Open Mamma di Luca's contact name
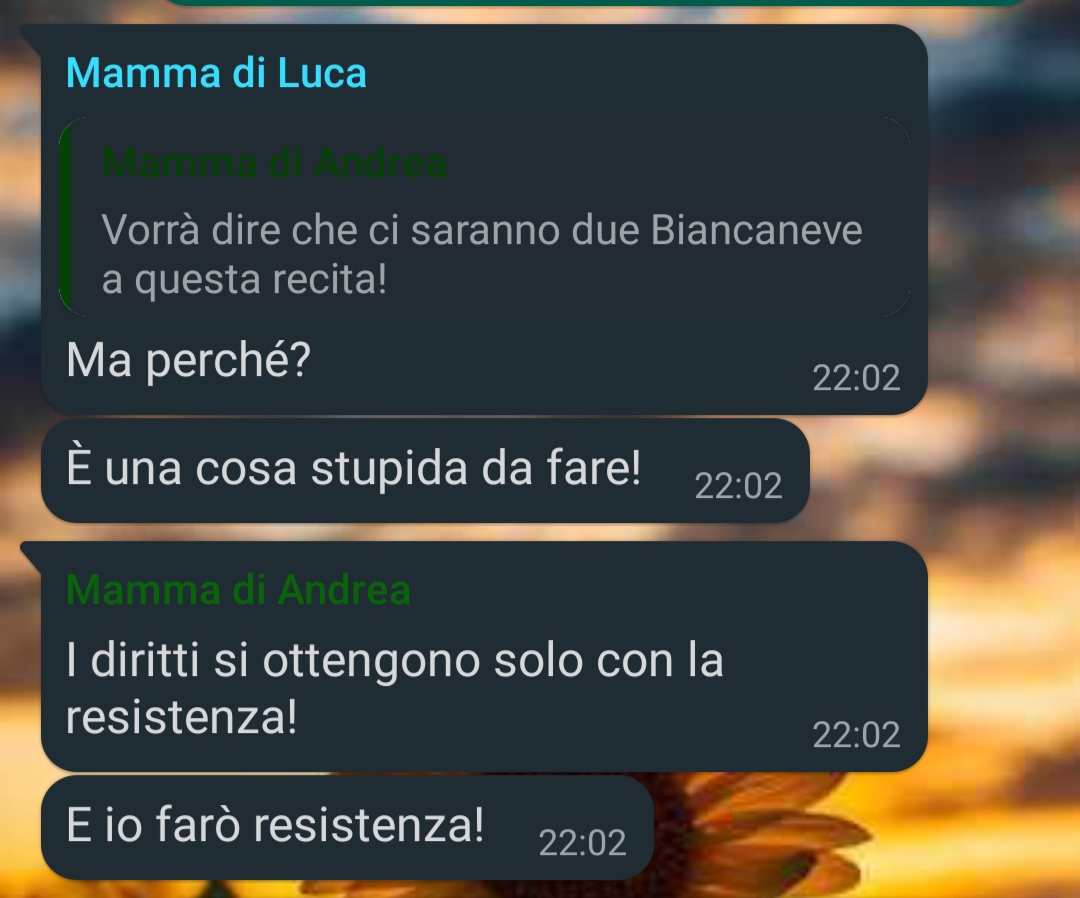This screenshot has width=1080, height=898. click(216, 73)
